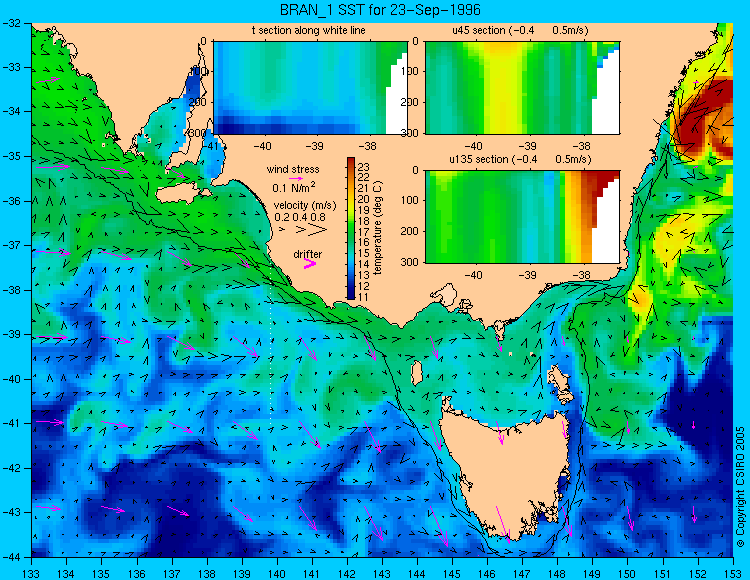This screenshot has height=580, width=750.
Task: Click the colorbar tick value 23
Action: point(364,167)
